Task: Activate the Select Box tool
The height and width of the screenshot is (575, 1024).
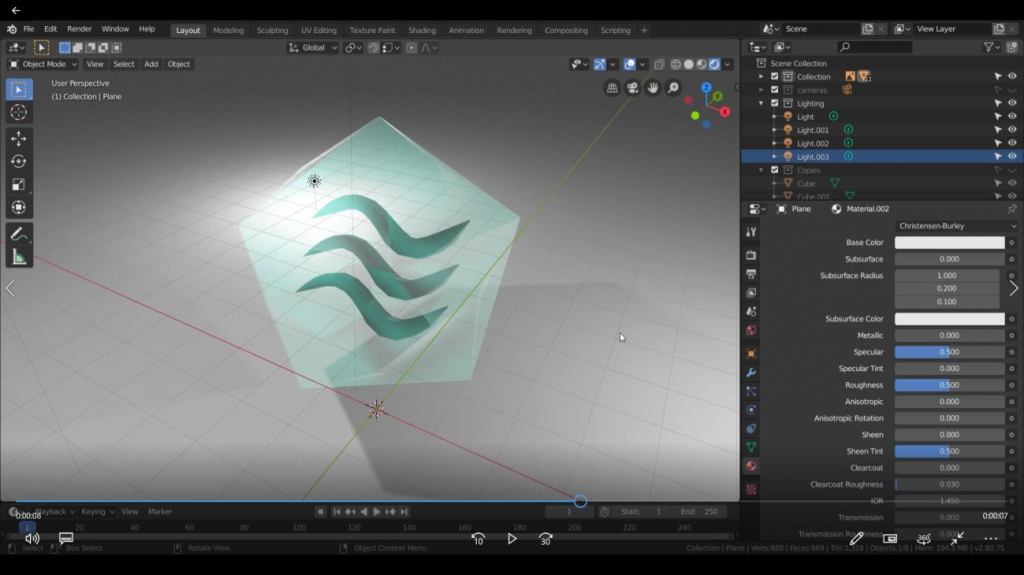Action: (18, 90)
